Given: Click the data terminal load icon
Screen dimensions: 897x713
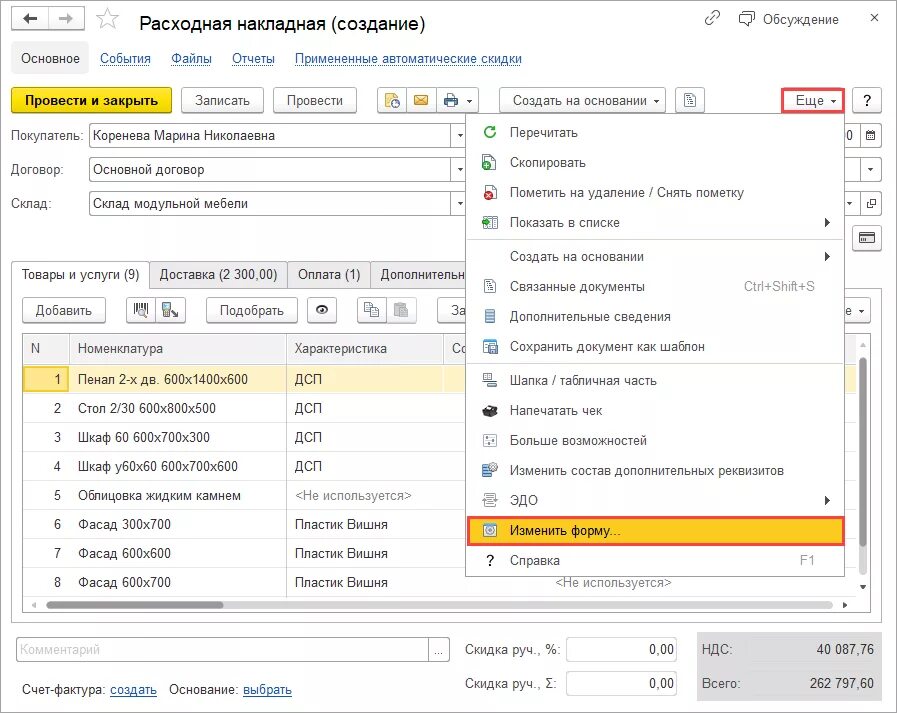Looking at the screenshot, I should pos(170,310).
